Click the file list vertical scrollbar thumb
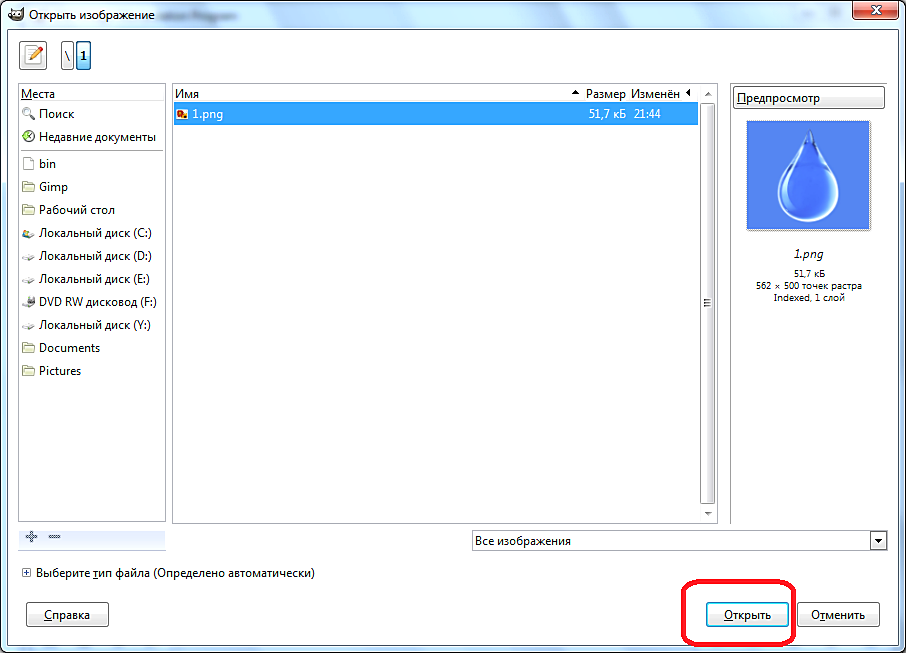This screenshot has height=653, width=906. click(708, 303)
